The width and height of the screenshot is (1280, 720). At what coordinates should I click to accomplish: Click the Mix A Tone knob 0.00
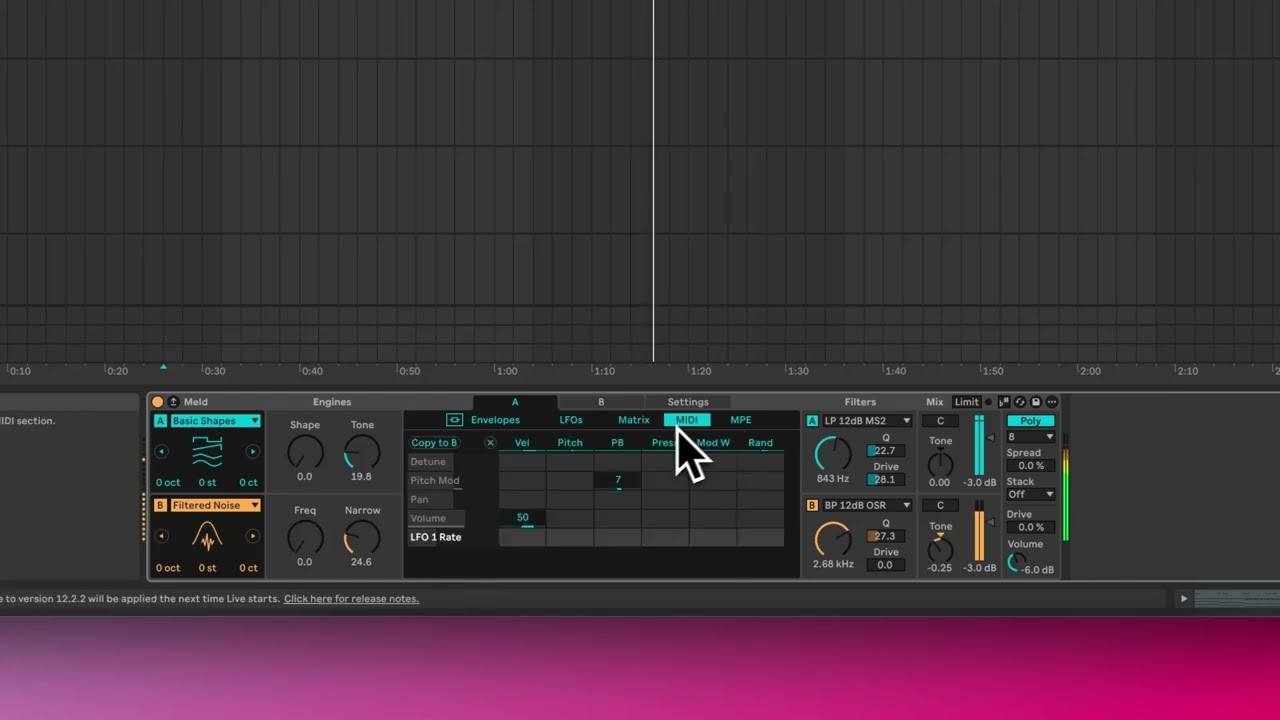pyautogui.click(x=940, y=464)
